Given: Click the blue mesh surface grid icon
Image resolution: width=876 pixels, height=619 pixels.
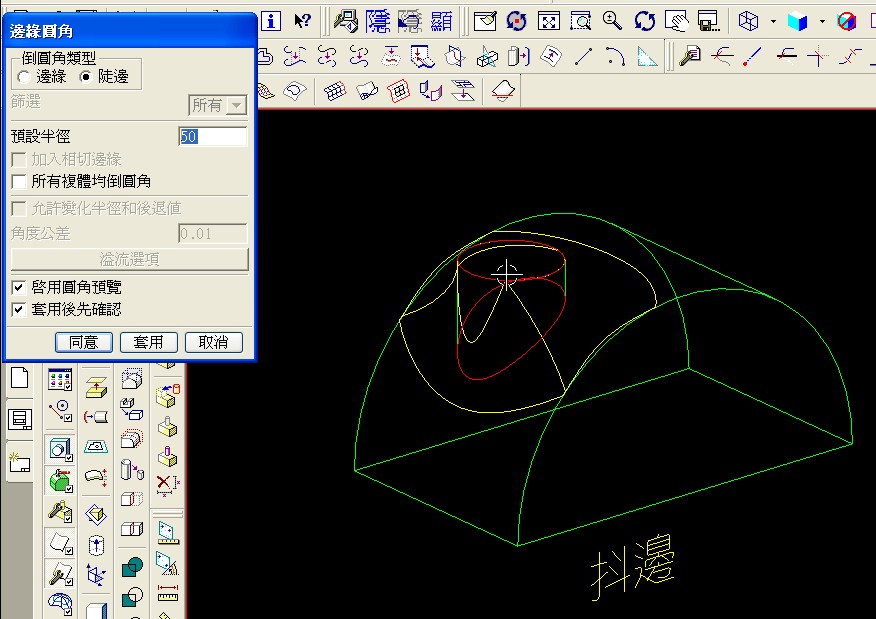Looking at the screenshot, I should pyautogui.click(x=335, y=91).
